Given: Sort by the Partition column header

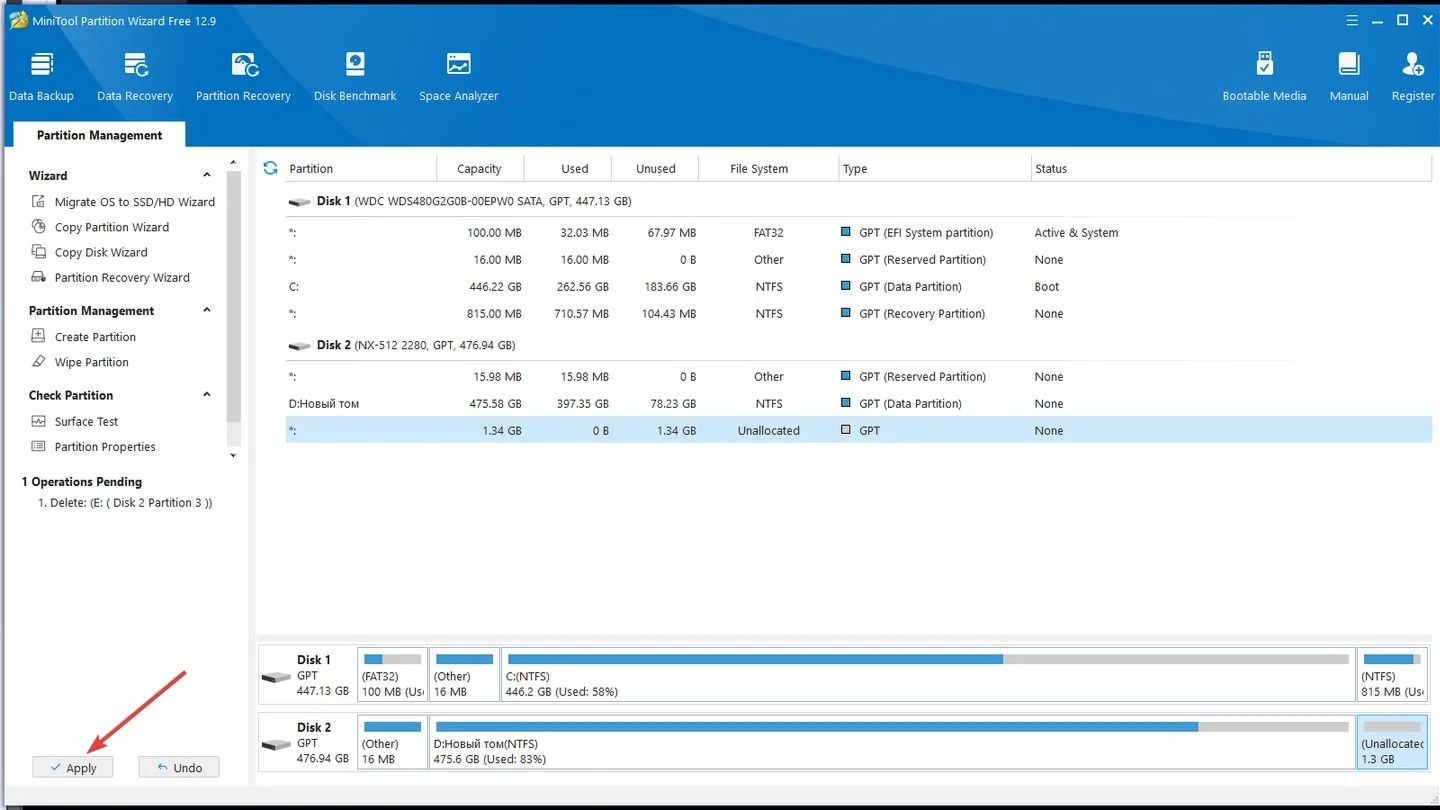Looking at the screenshot, I should tap(360, 169).
